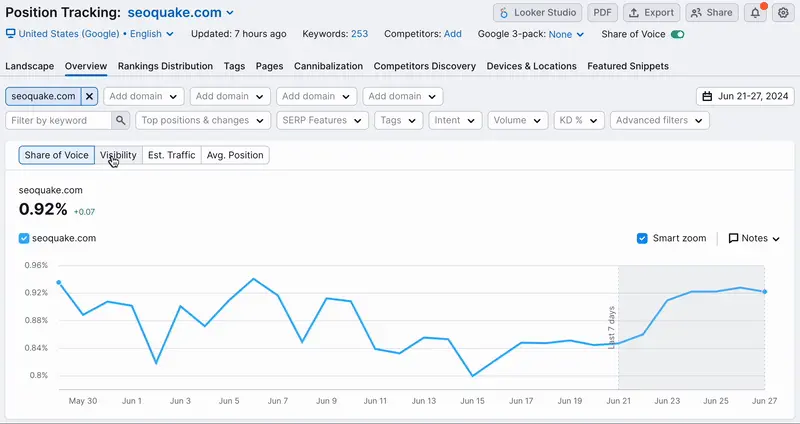Switch to the Rankings Distribution tab
This screenshot has width=800, height=424.
click(x=165, y=66)
